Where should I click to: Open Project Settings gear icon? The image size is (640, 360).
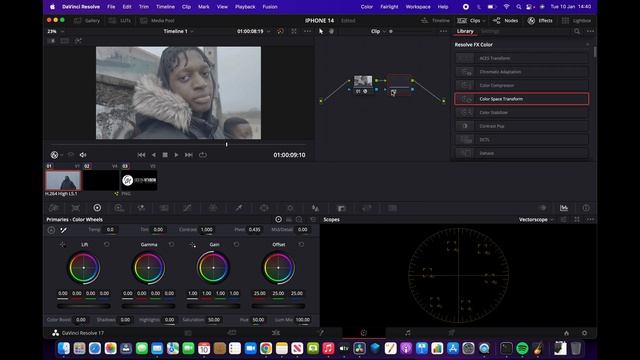click(584, 333)
